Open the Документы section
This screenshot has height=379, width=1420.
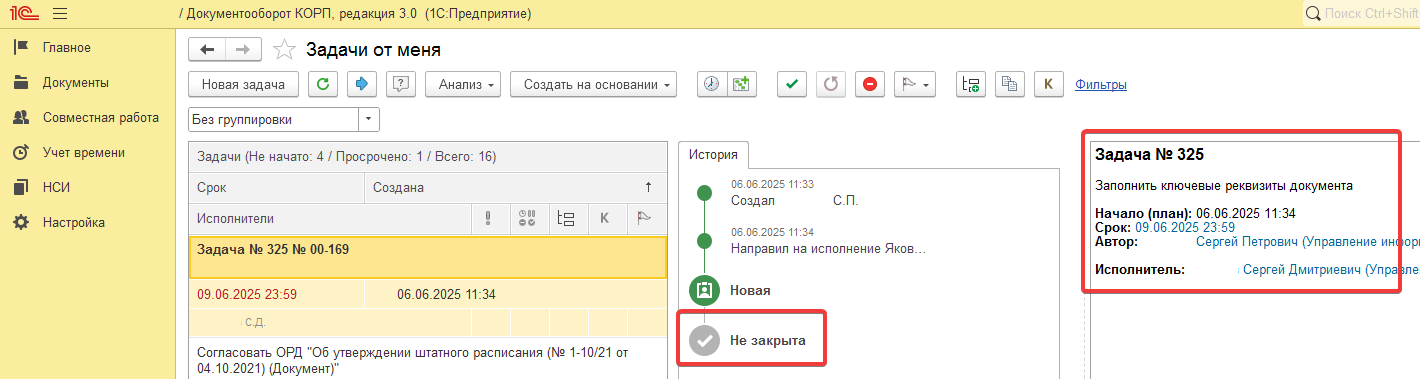[76, 83]
